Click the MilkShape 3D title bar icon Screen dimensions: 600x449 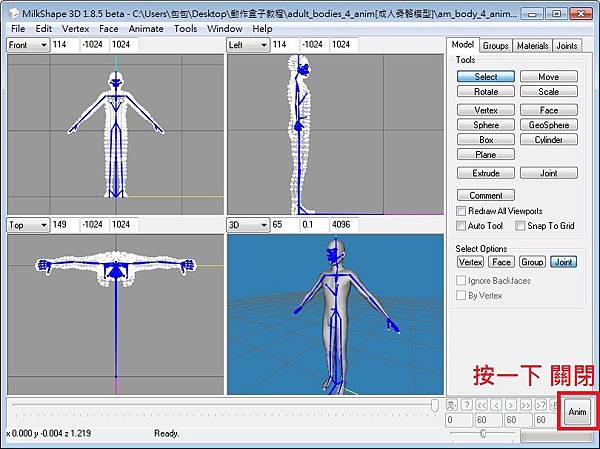(x=14, y=13)
